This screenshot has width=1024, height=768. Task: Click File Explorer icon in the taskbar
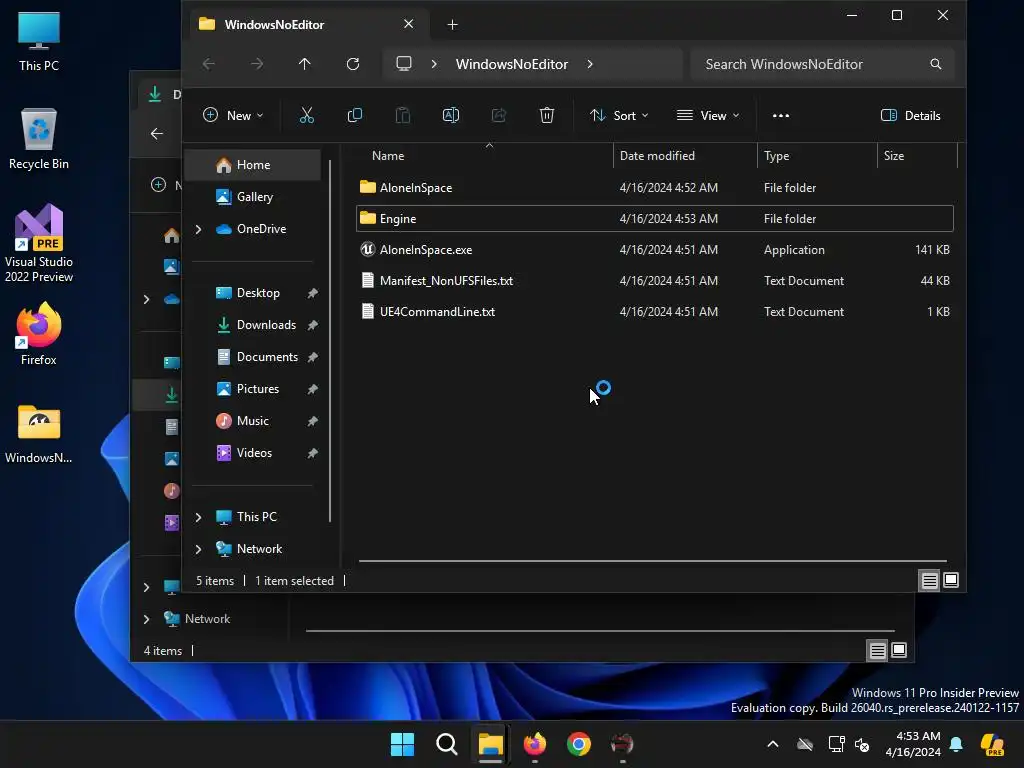[x=490, y=744]
